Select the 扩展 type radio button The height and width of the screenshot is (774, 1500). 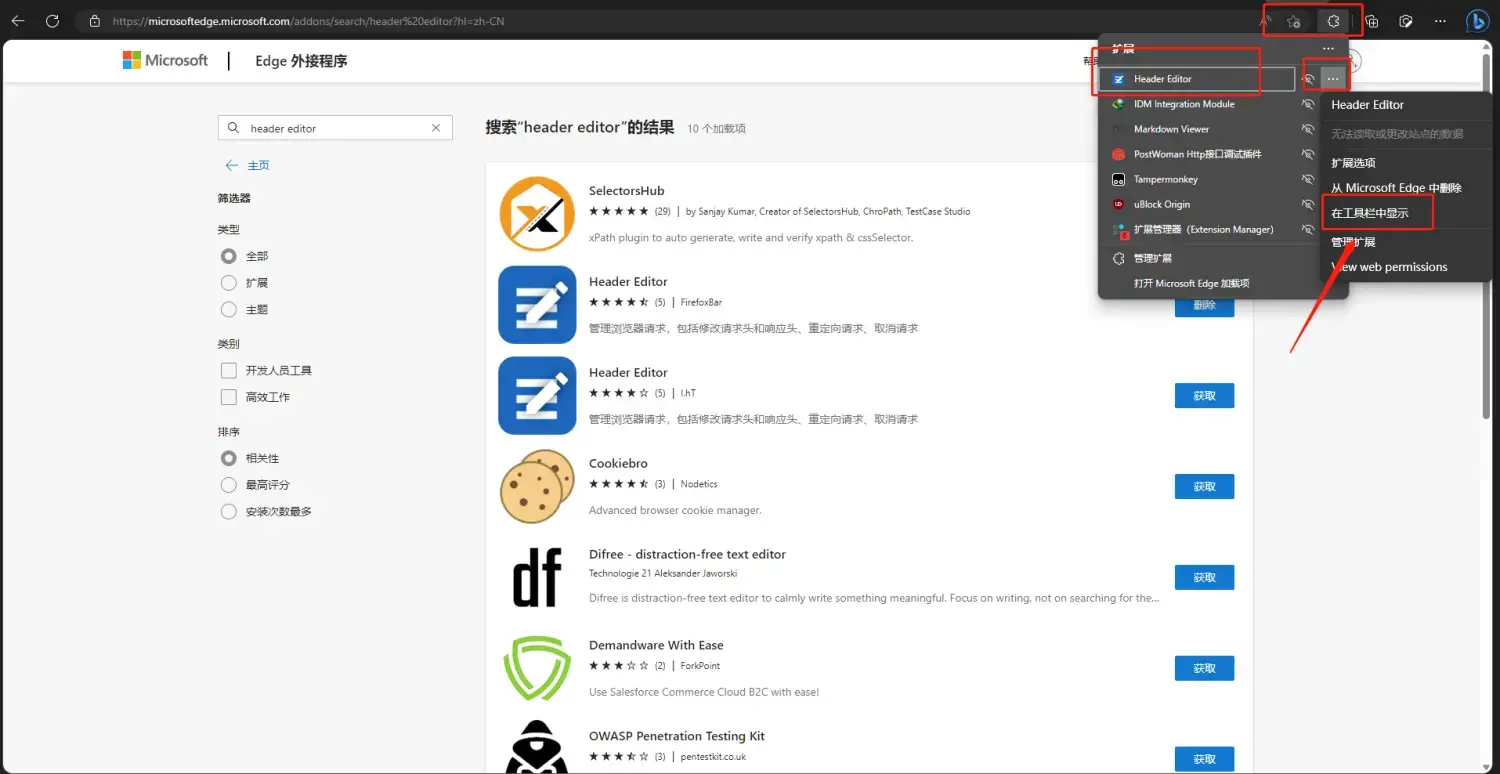(x=228, y=283)
